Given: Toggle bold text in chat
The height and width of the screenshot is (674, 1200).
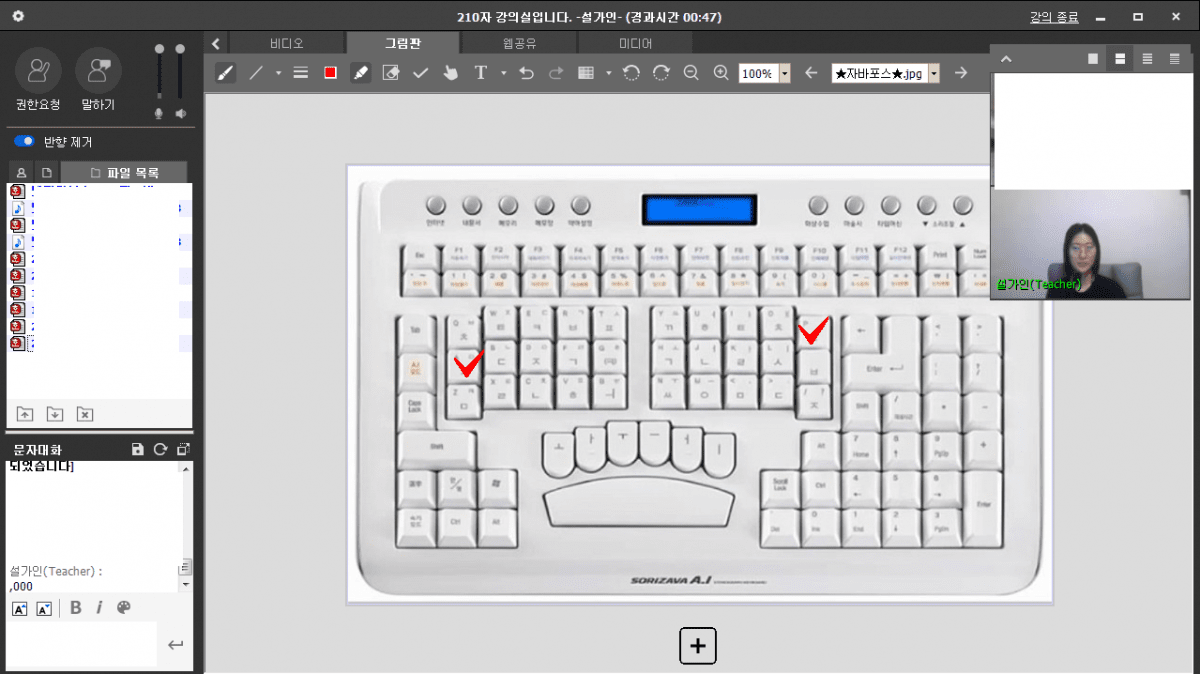Looking at the screenshot, I should (76, 608).
